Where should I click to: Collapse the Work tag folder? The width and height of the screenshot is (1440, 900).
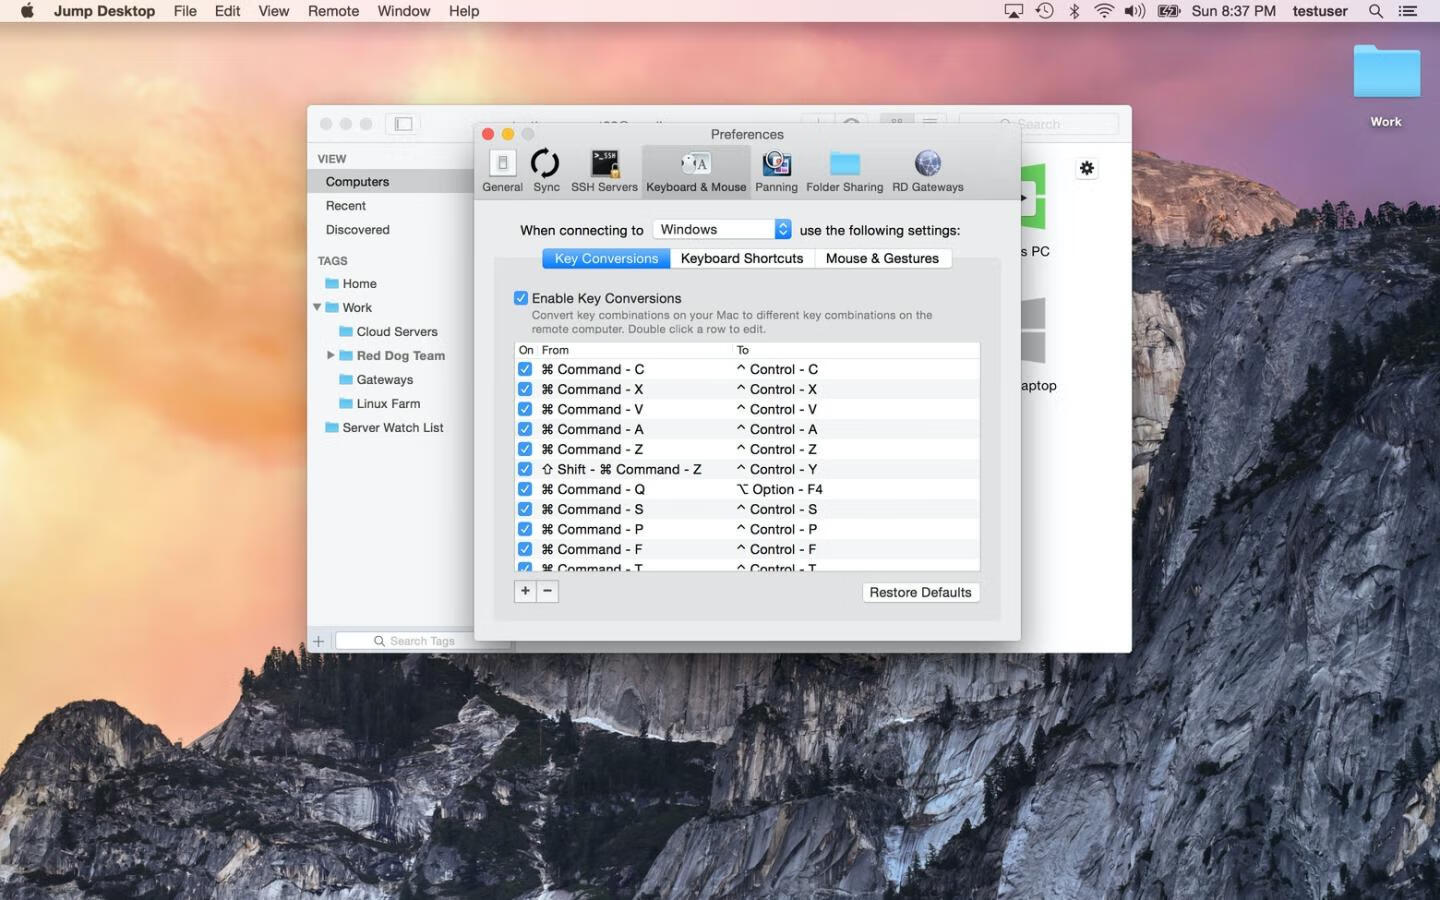(317, 307)
